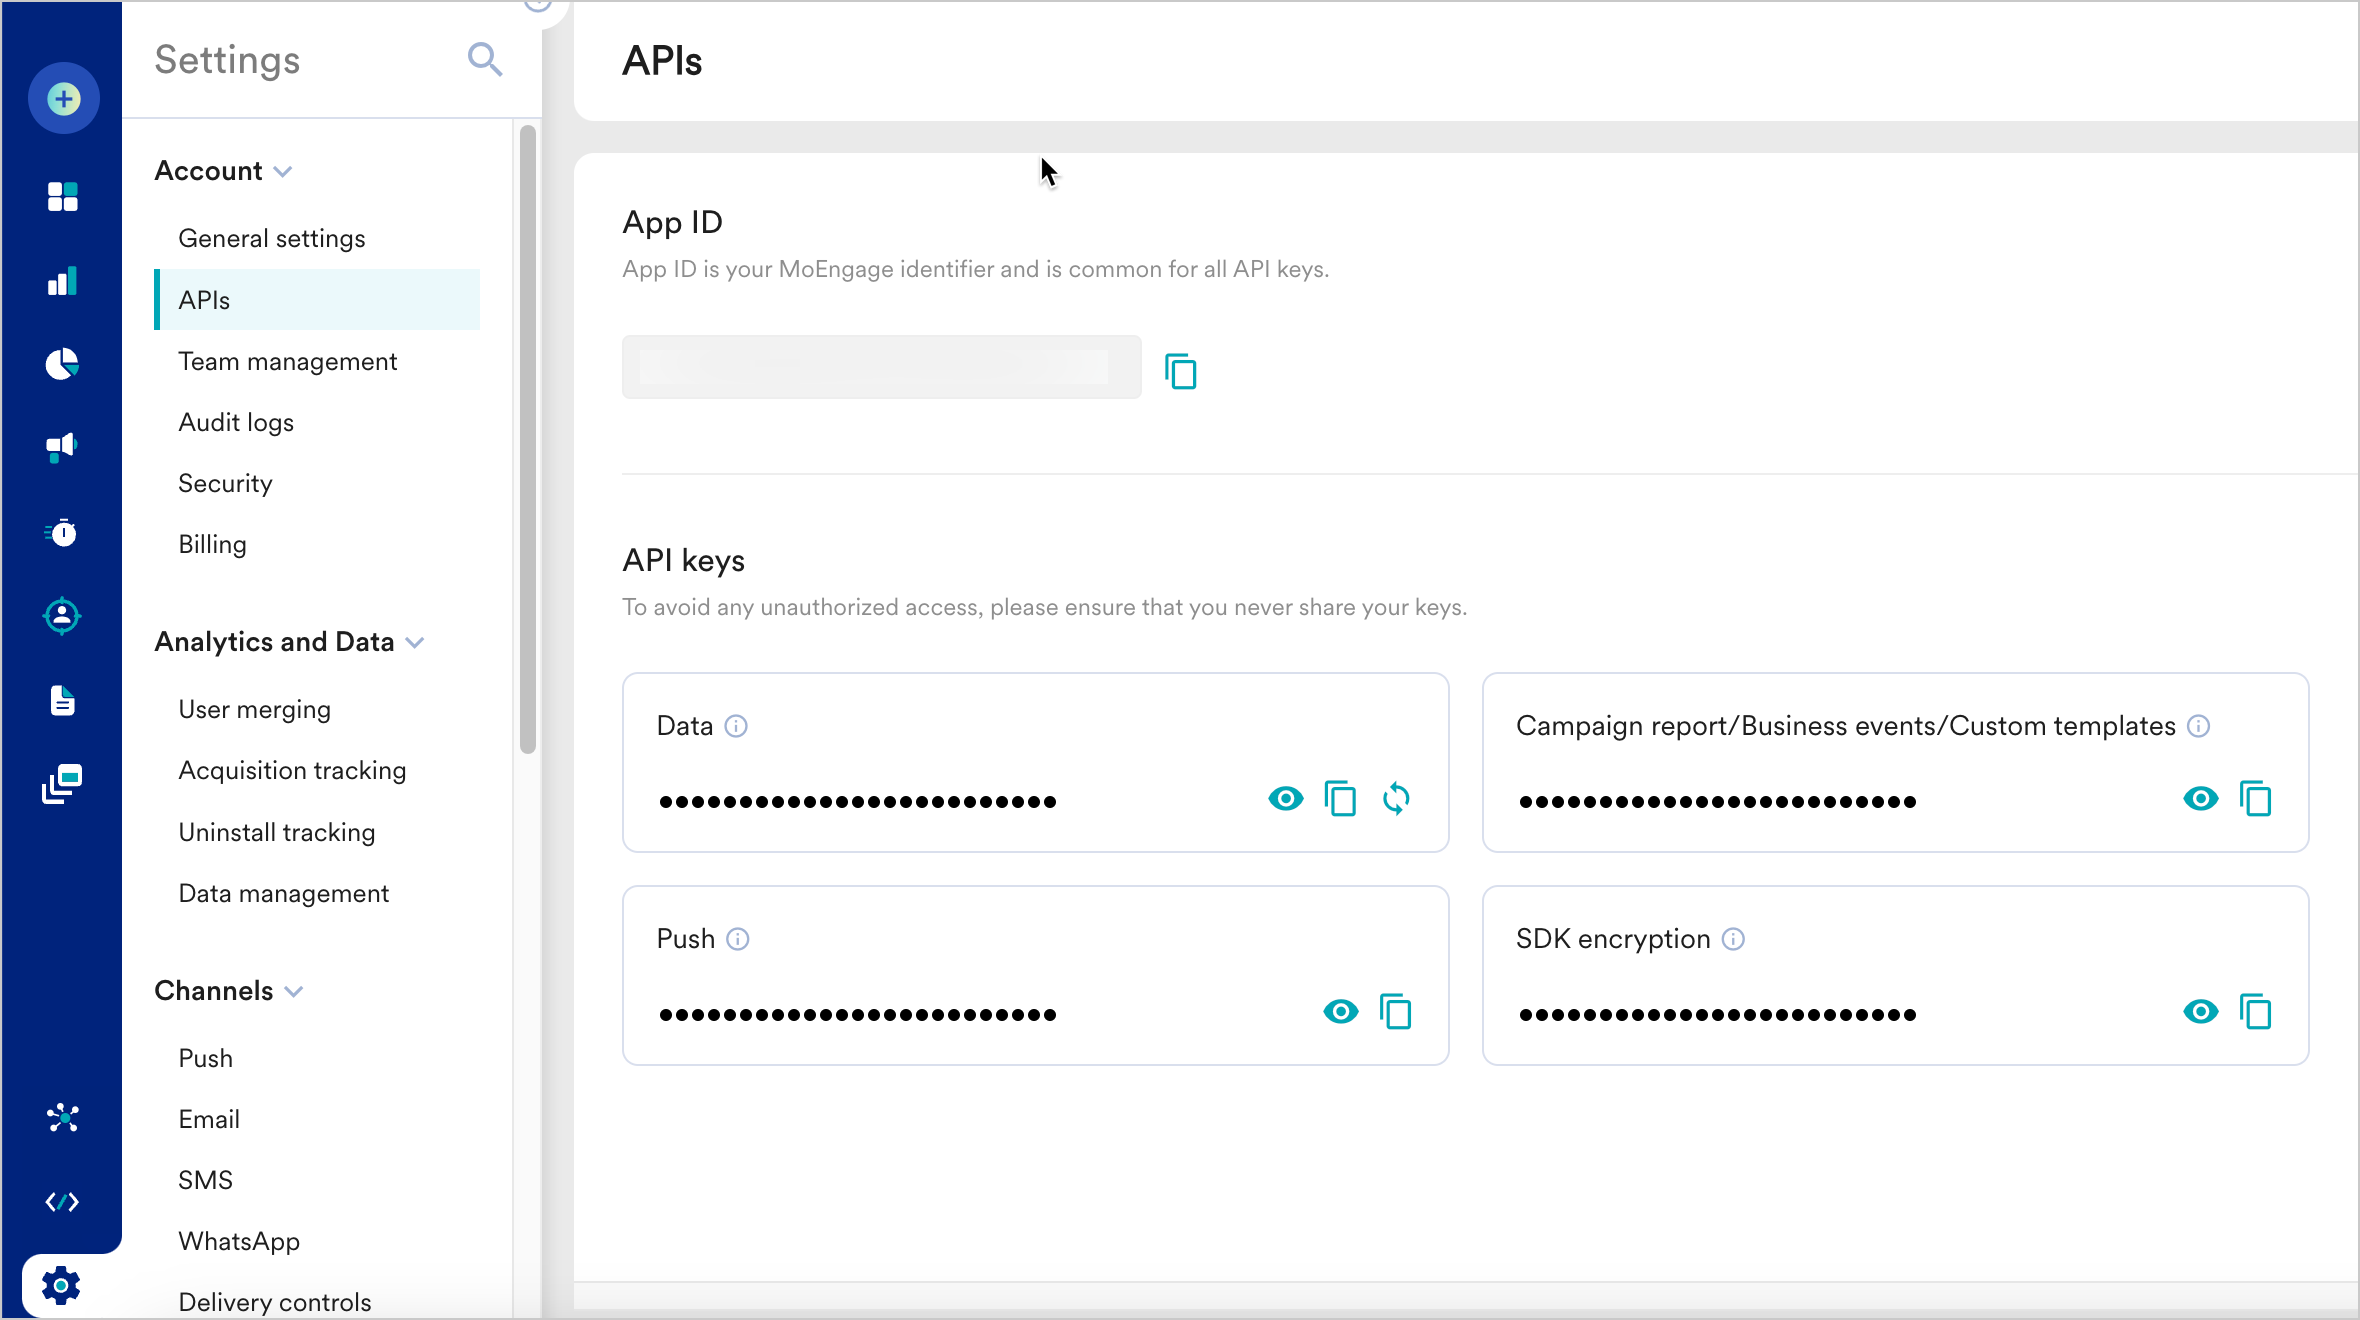The width and height of the screenshot is (2360, 1320).
Task: Open WhatsApp channel settings
Action: [239, 1241]
